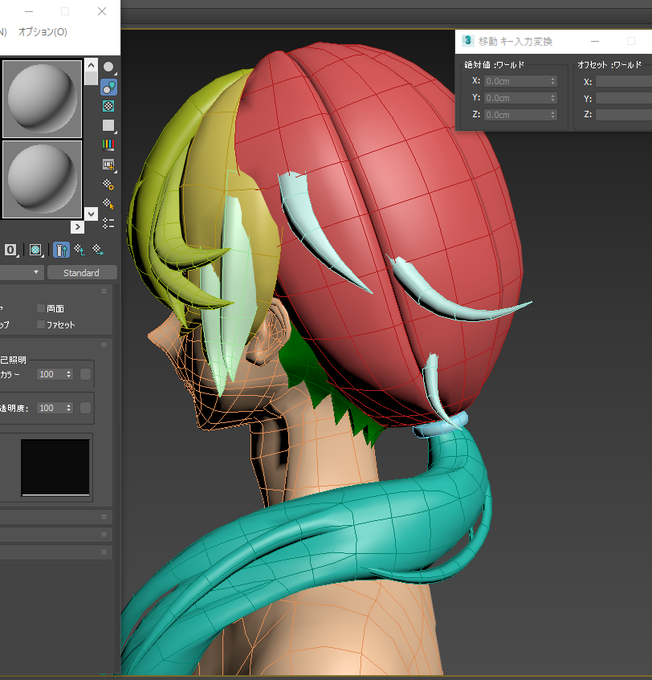
Task: Click the Make Preview icon
Action: 108,165
